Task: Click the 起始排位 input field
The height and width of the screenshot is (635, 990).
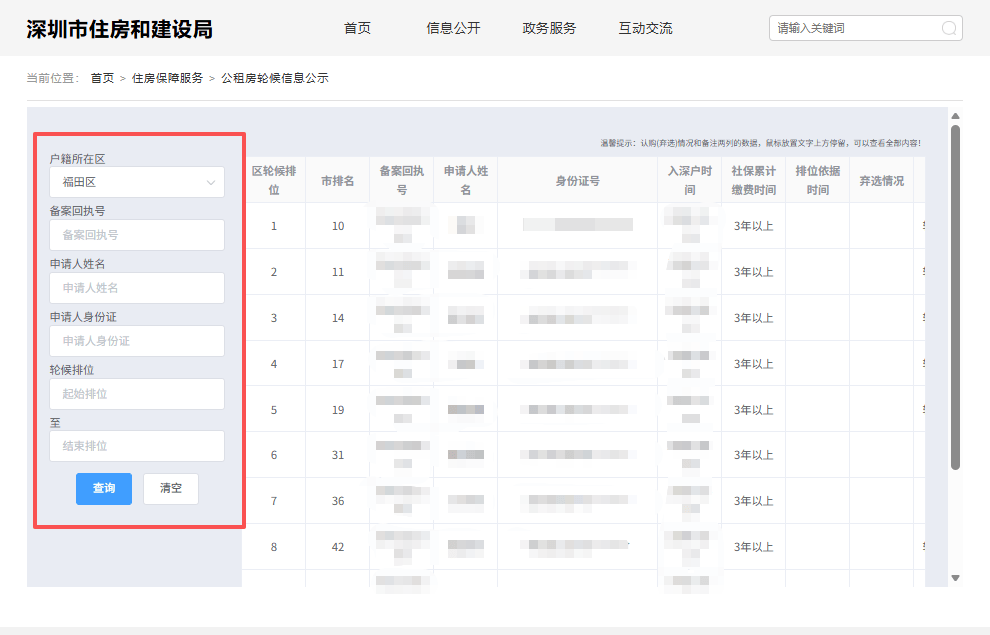Action: (137, 394)
